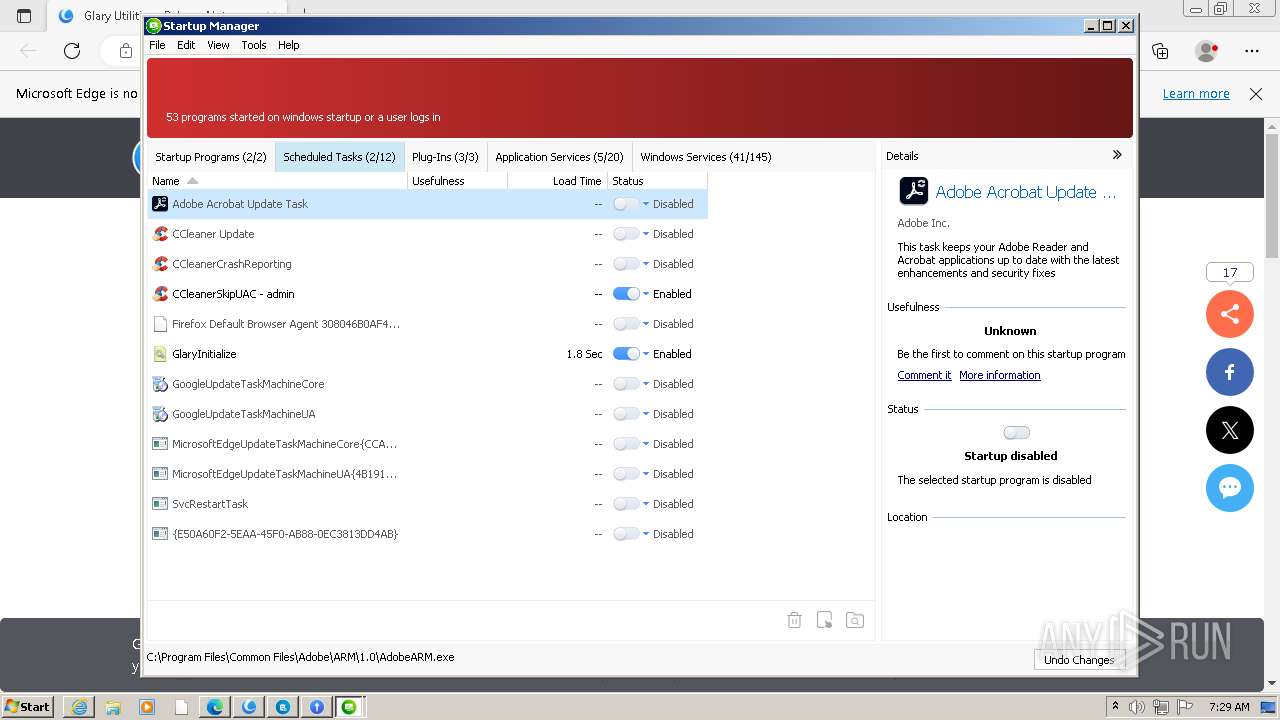
Task: Sort list by the Name column header
Action: [277, 181]
